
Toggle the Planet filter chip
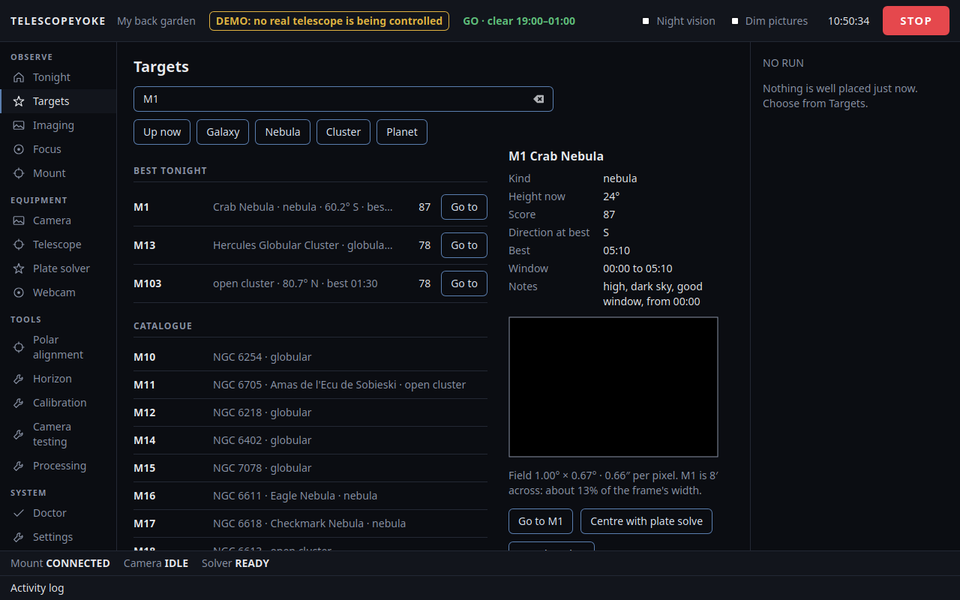[x=402, y=132]
